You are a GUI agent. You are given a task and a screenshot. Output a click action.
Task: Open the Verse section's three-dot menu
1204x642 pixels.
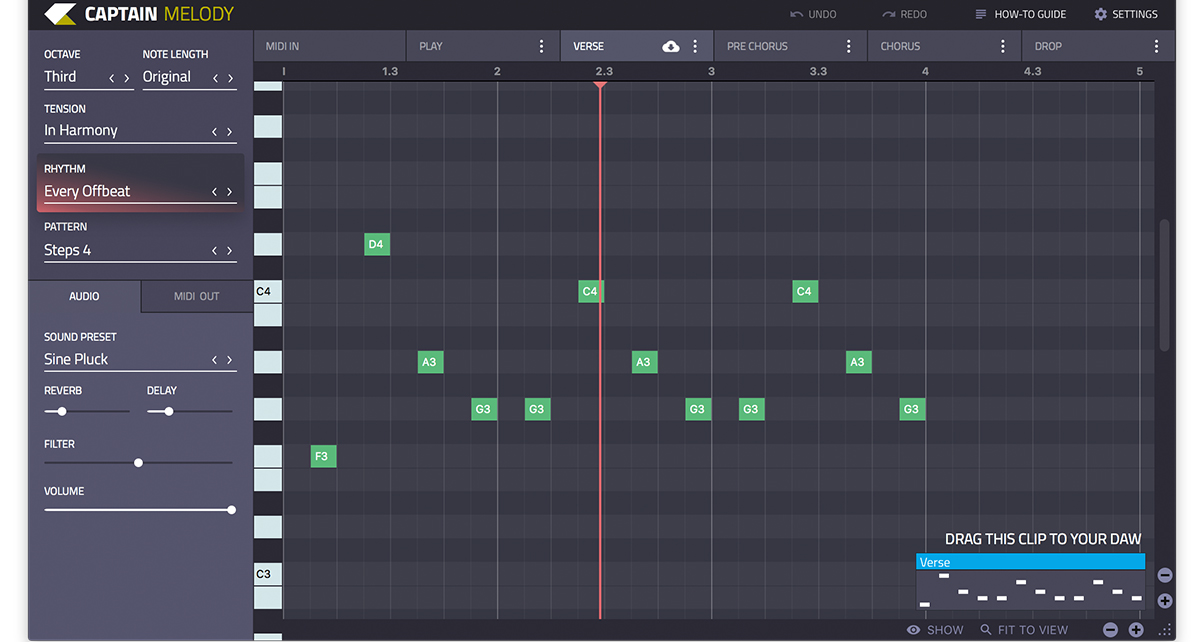point(695,45)
